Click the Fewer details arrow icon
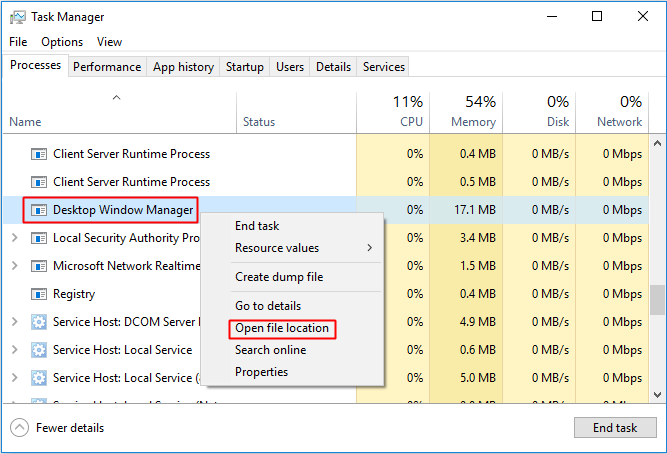Viewport: 667px width, 454px height. (20, 428)
